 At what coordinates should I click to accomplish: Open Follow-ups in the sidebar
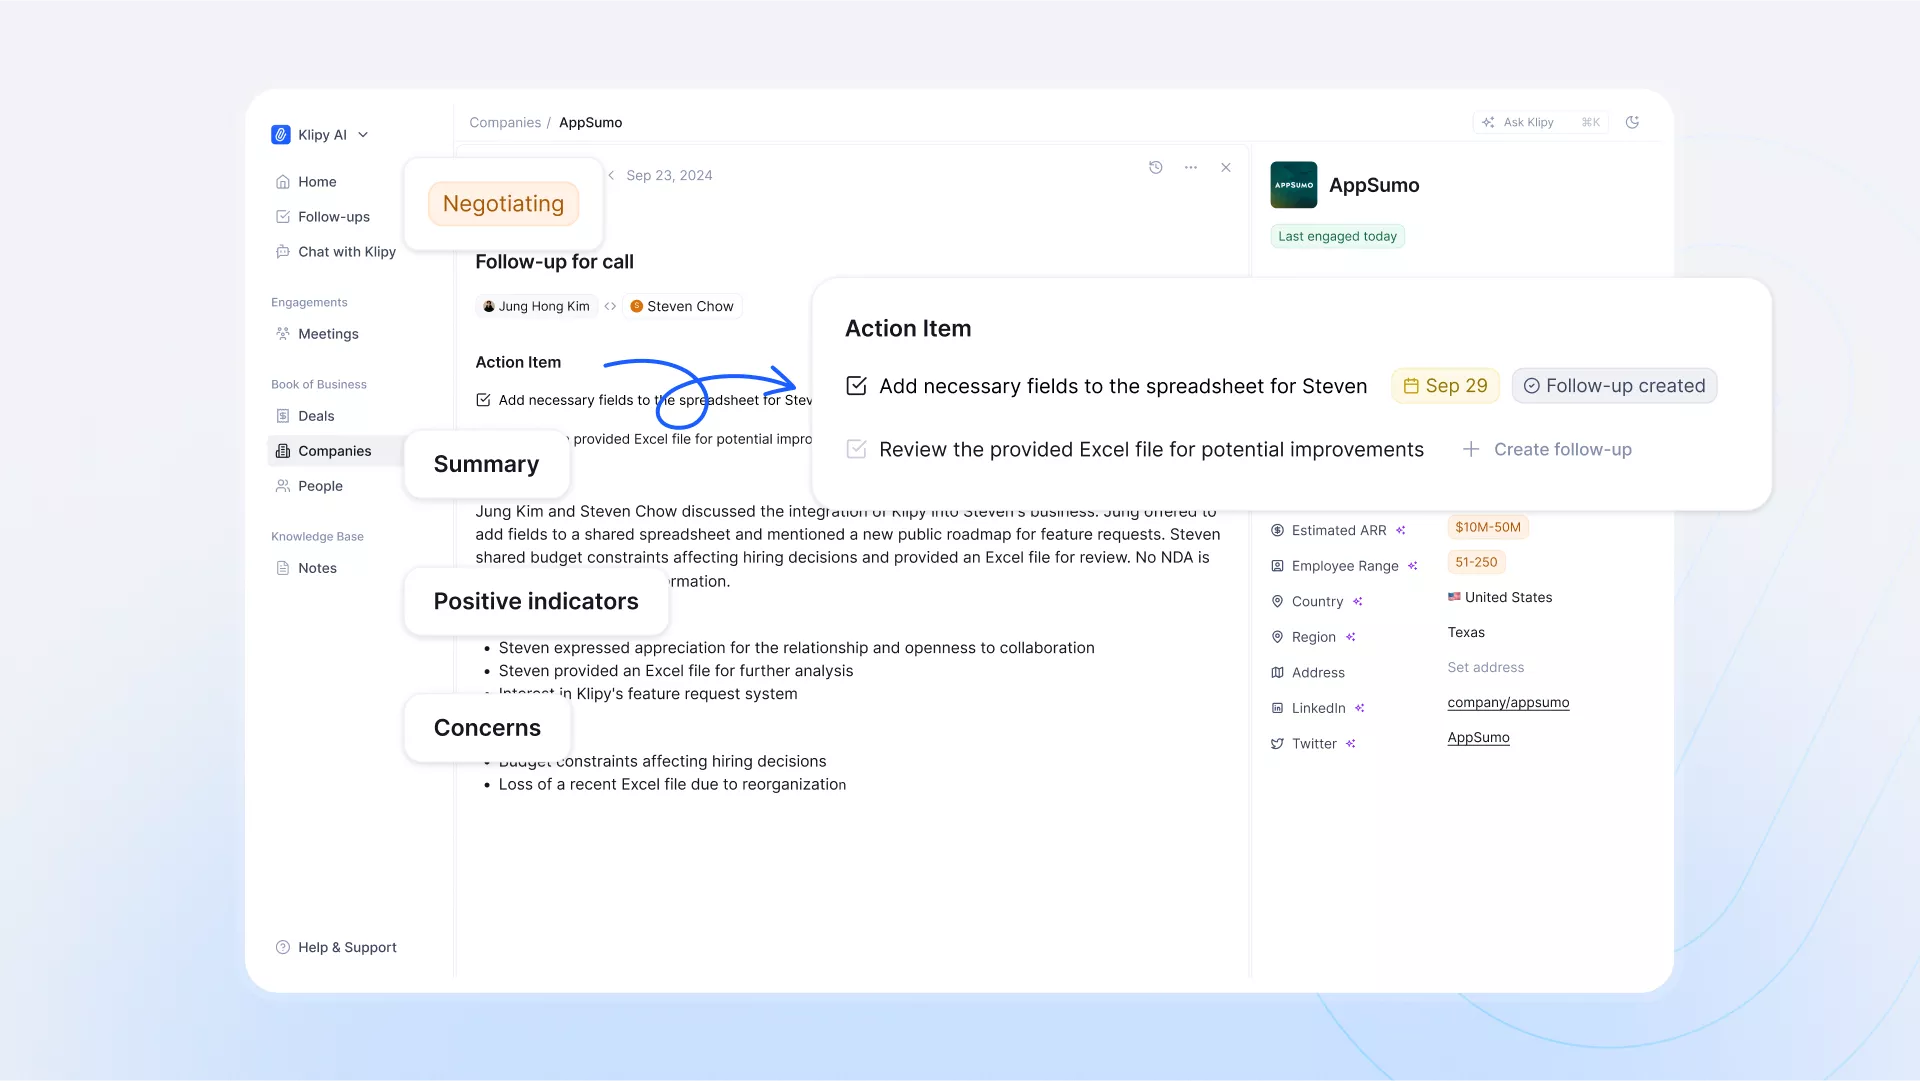click(333, 217)
